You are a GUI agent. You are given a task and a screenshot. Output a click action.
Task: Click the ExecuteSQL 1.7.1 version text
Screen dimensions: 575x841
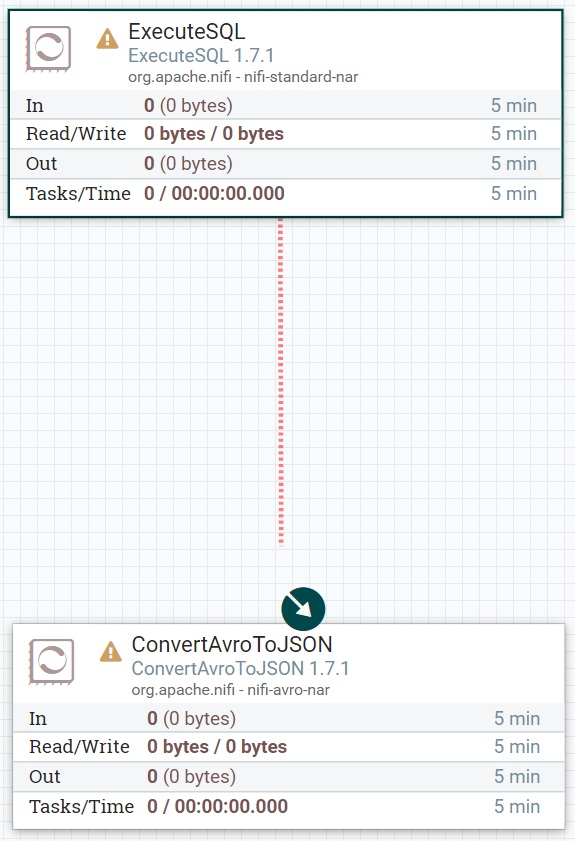(x=201, y=55)
